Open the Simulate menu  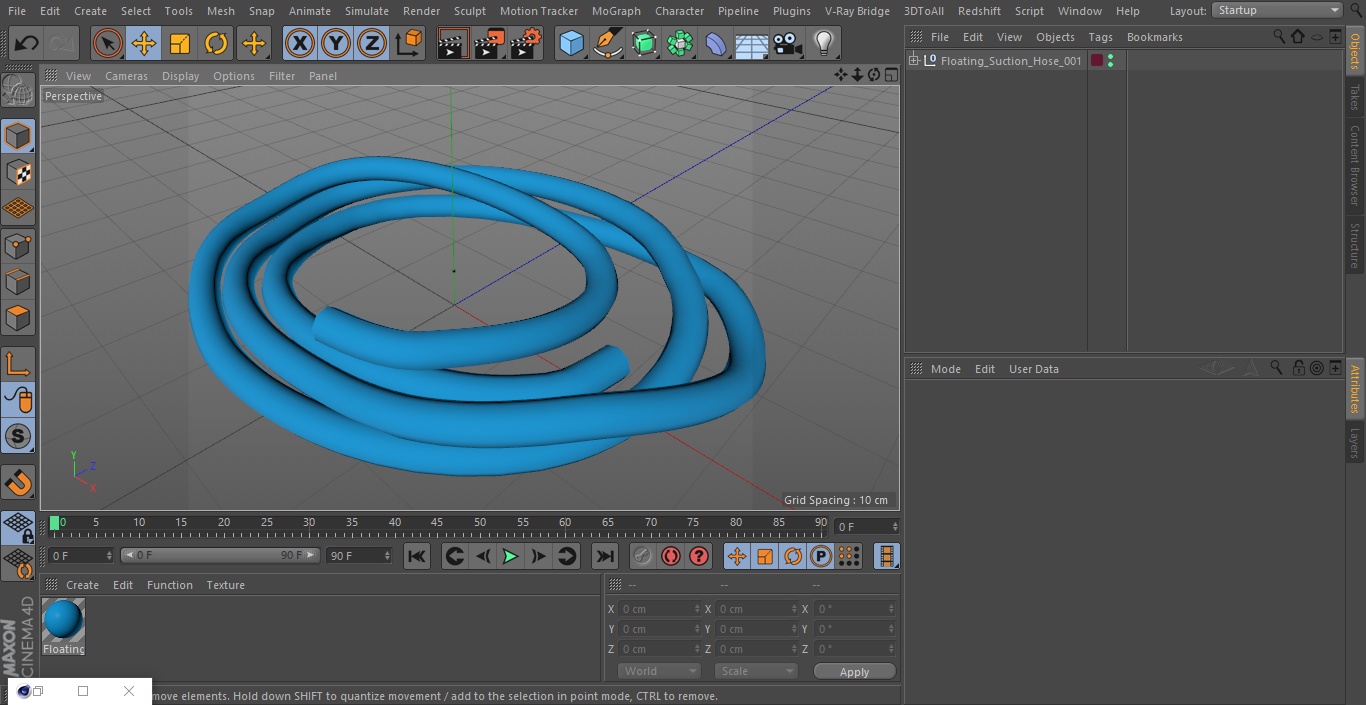[367, 11]
